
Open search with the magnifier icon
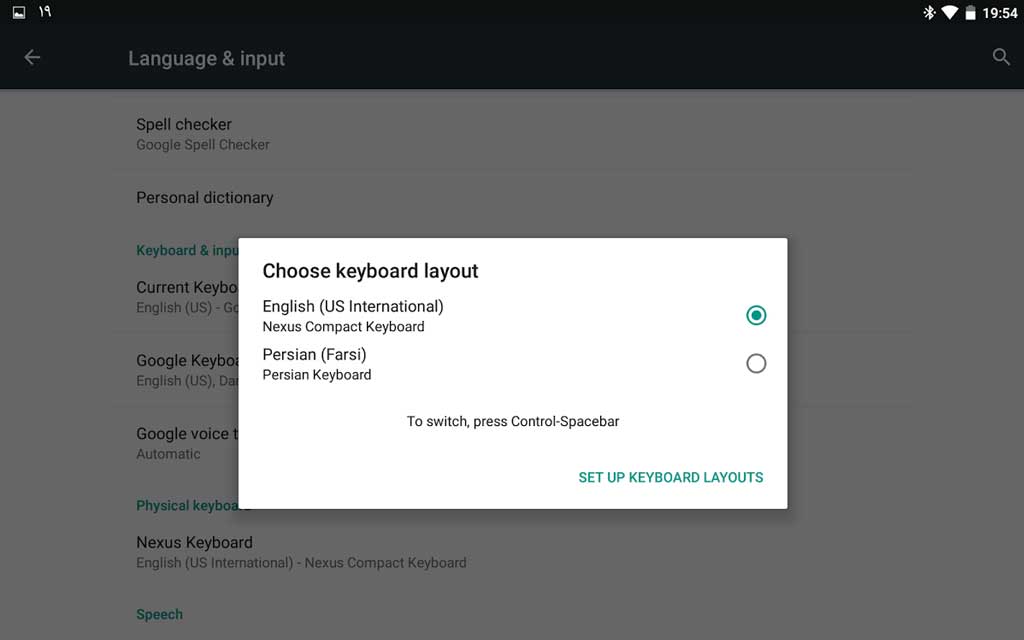coord(1001,58)
